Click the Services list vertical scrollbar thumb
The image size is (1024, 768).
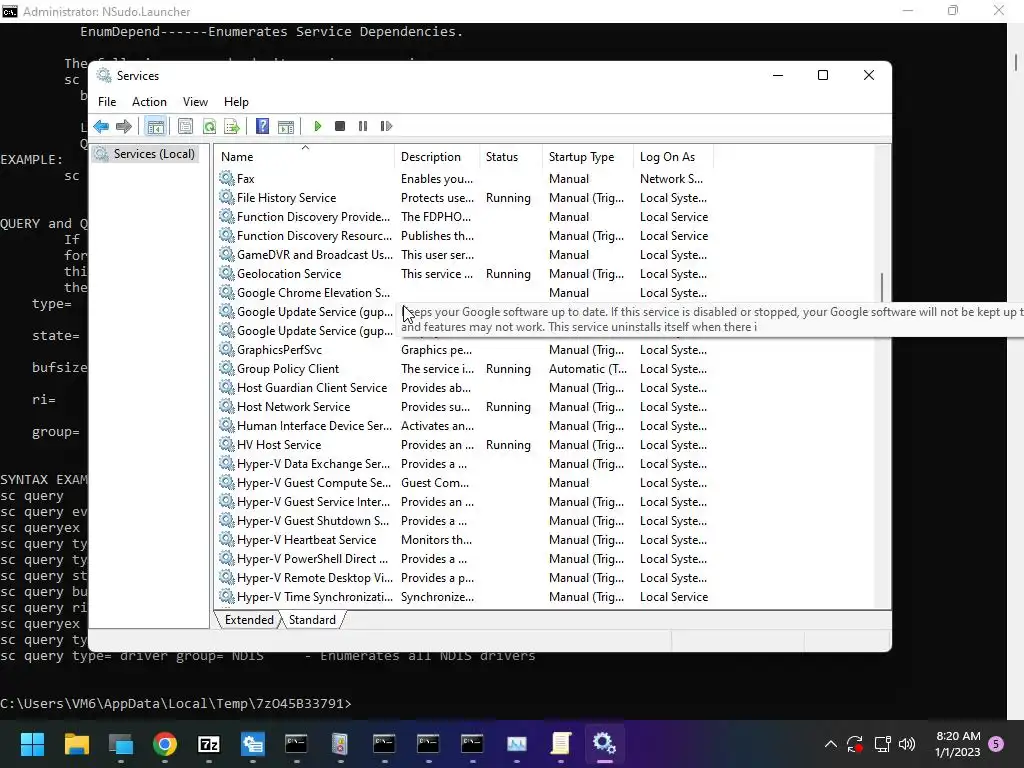pos(882,287)
